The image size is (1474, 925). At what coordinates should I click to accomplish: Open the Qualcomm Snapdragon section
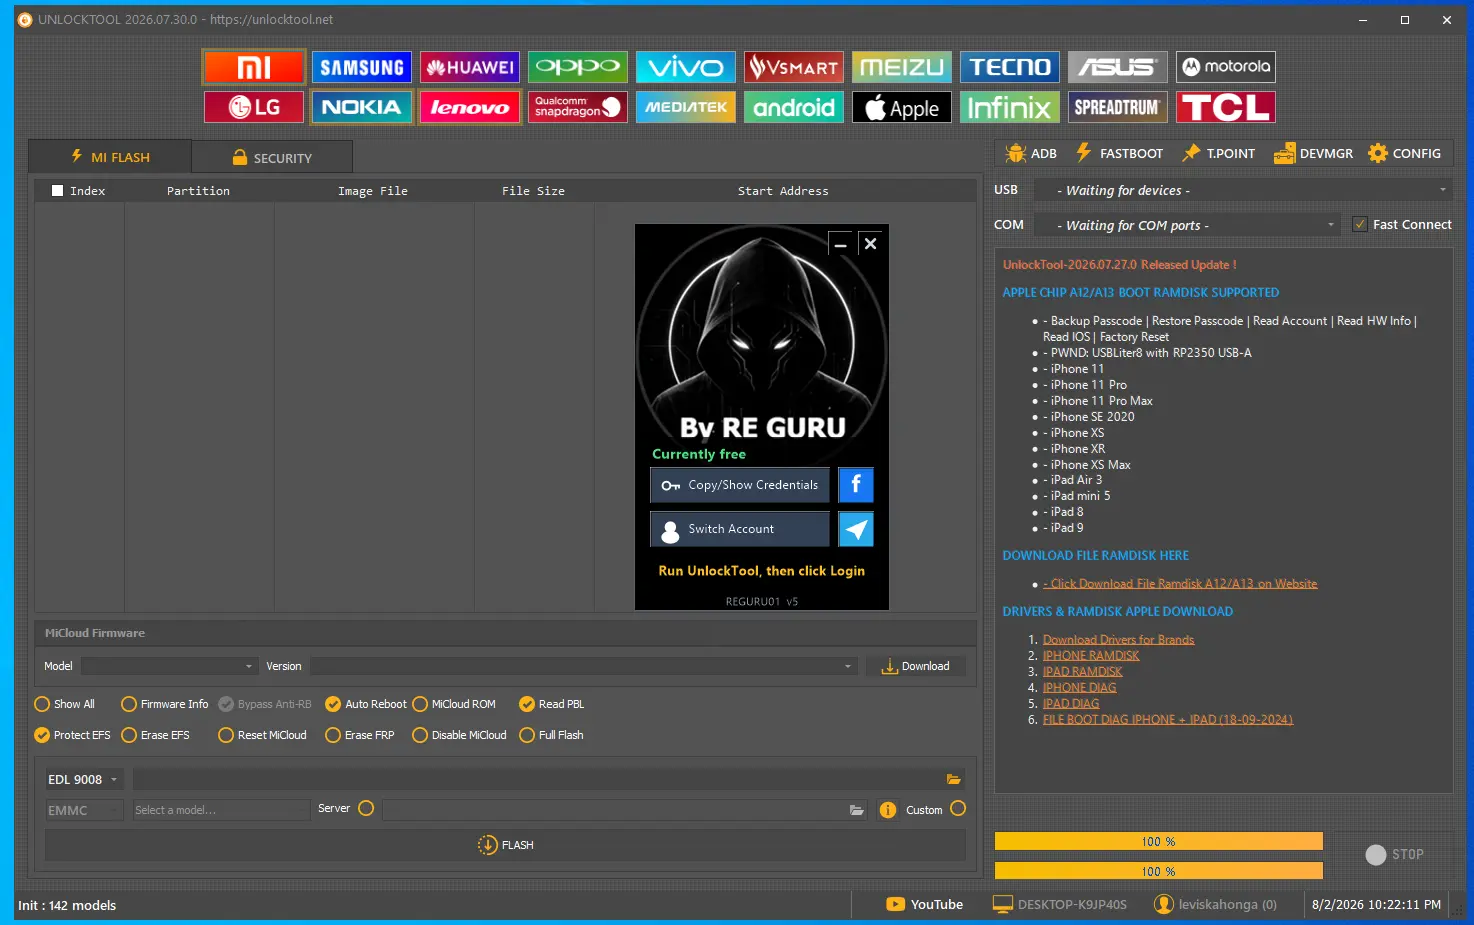578,107
